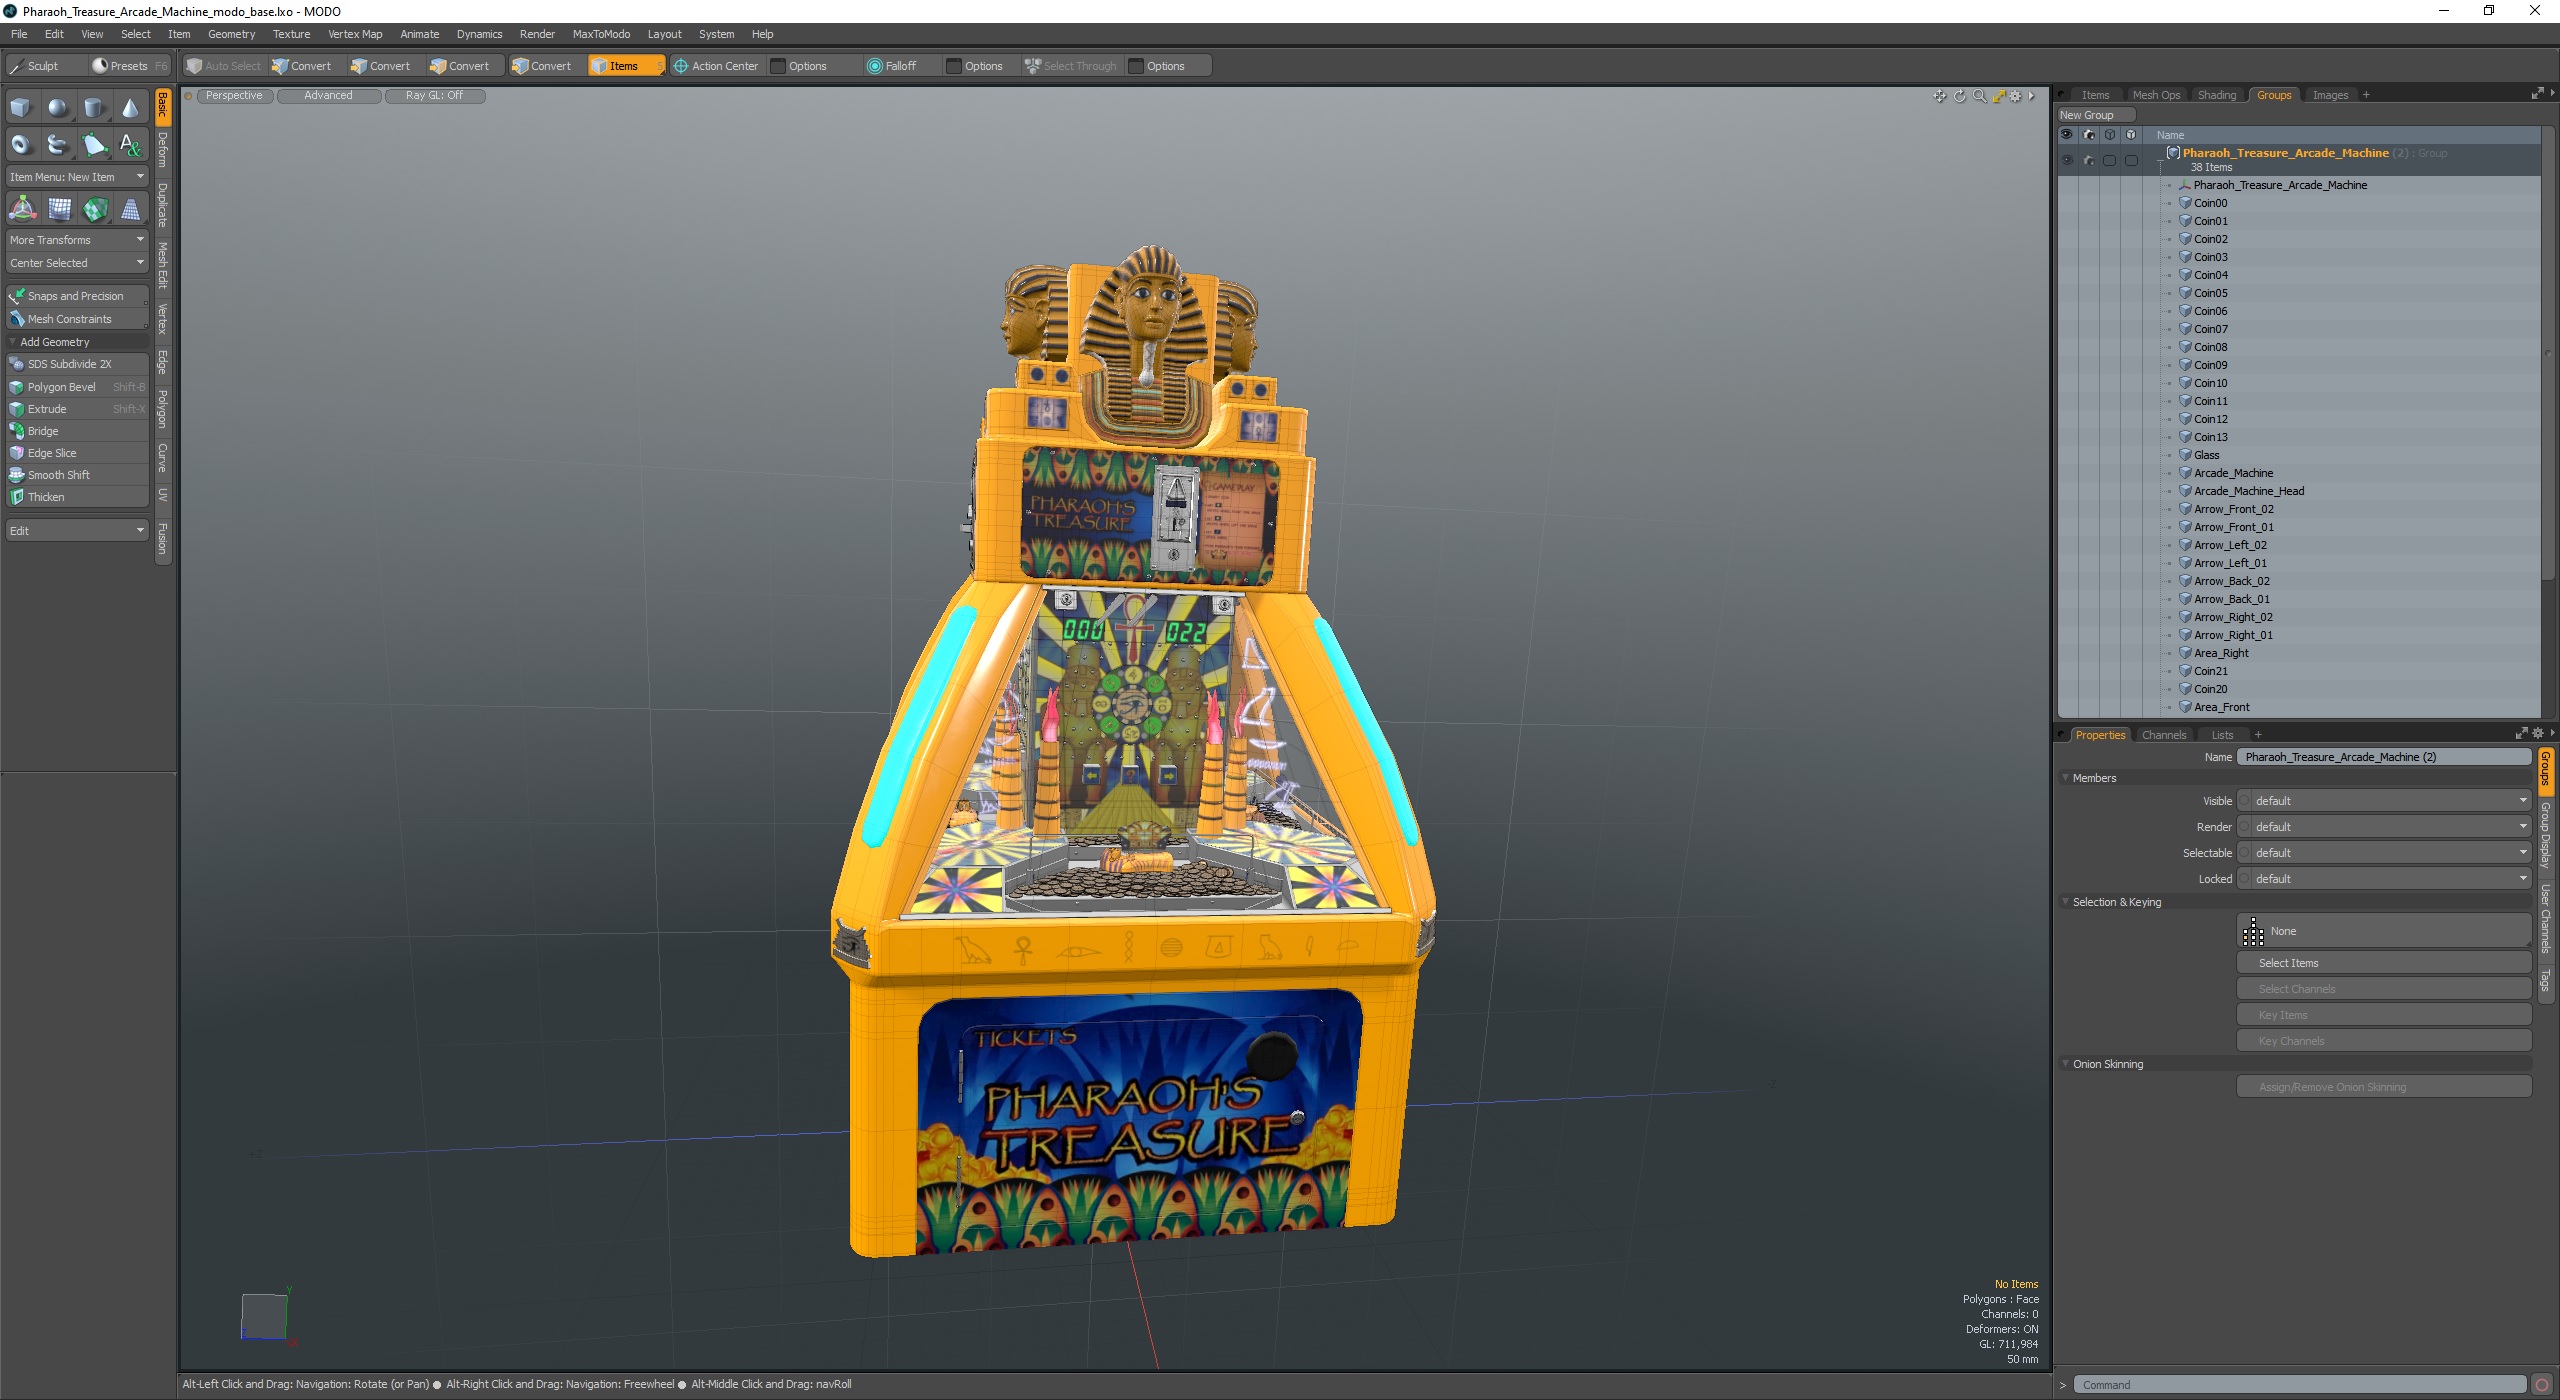Screen dimensions: 2560x1400
Task: Activate the checkered cube transform icon
Action: [x=95, y=209]
